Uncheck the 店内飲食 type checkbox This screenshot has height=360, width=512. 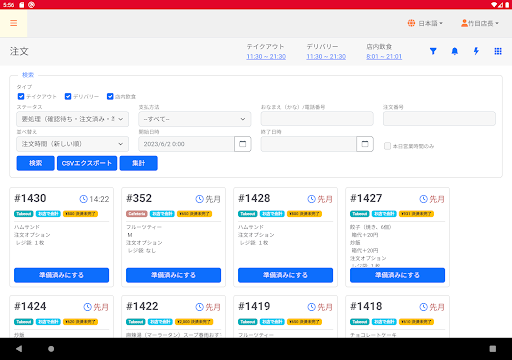[110, 96]
